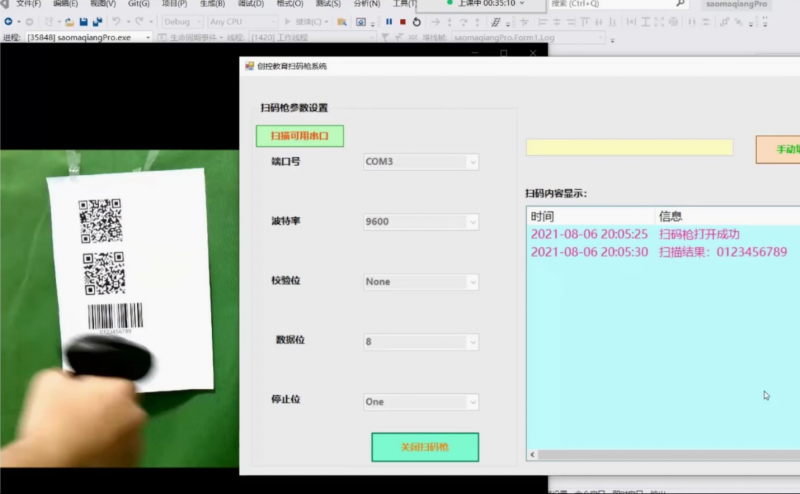
Task: Click the 扫描可用串口 button
Action: 300,136
